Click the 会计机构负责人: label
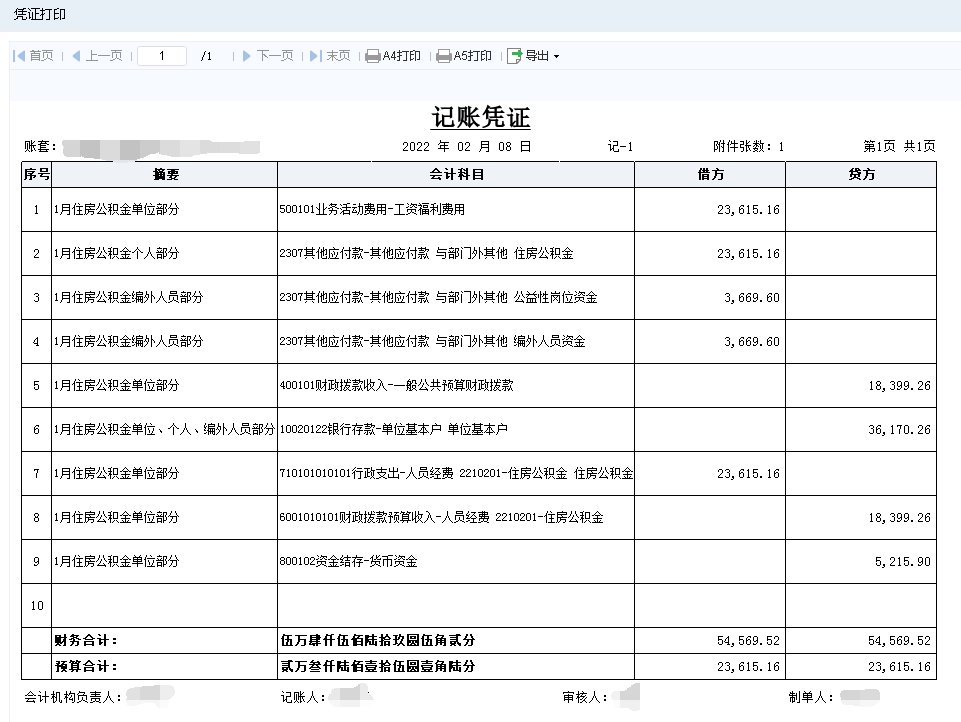This screenshot has height=722, width=961. [x=73, y=697]
